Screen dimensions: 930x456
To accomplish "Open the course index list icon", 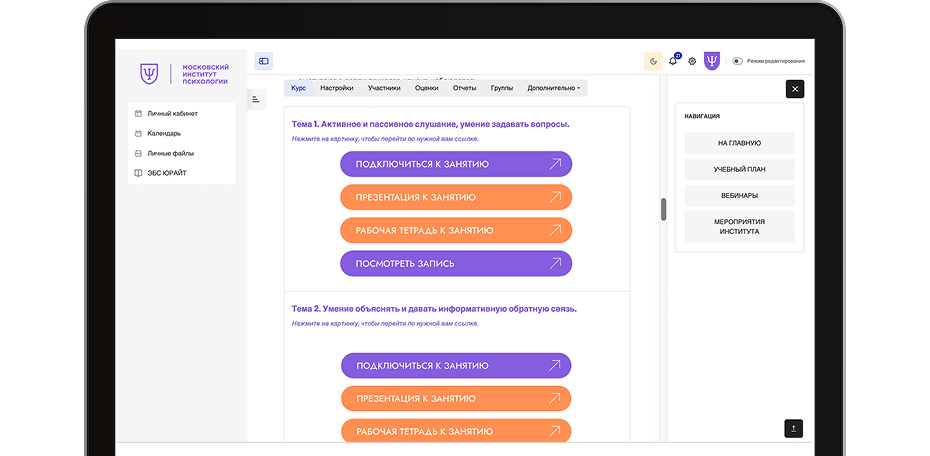I will [x=256, y=100].
